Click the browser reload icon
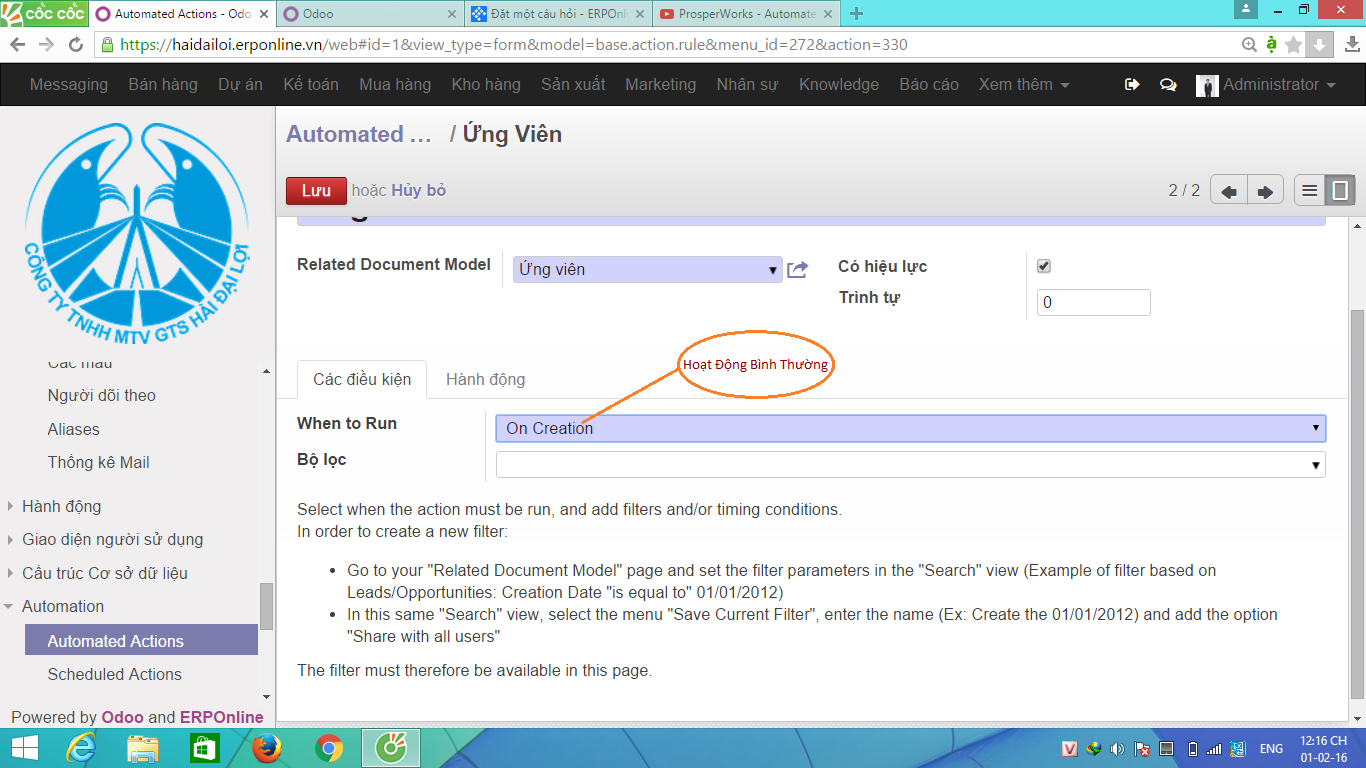The image size is (1366, 768). point(76,45)
